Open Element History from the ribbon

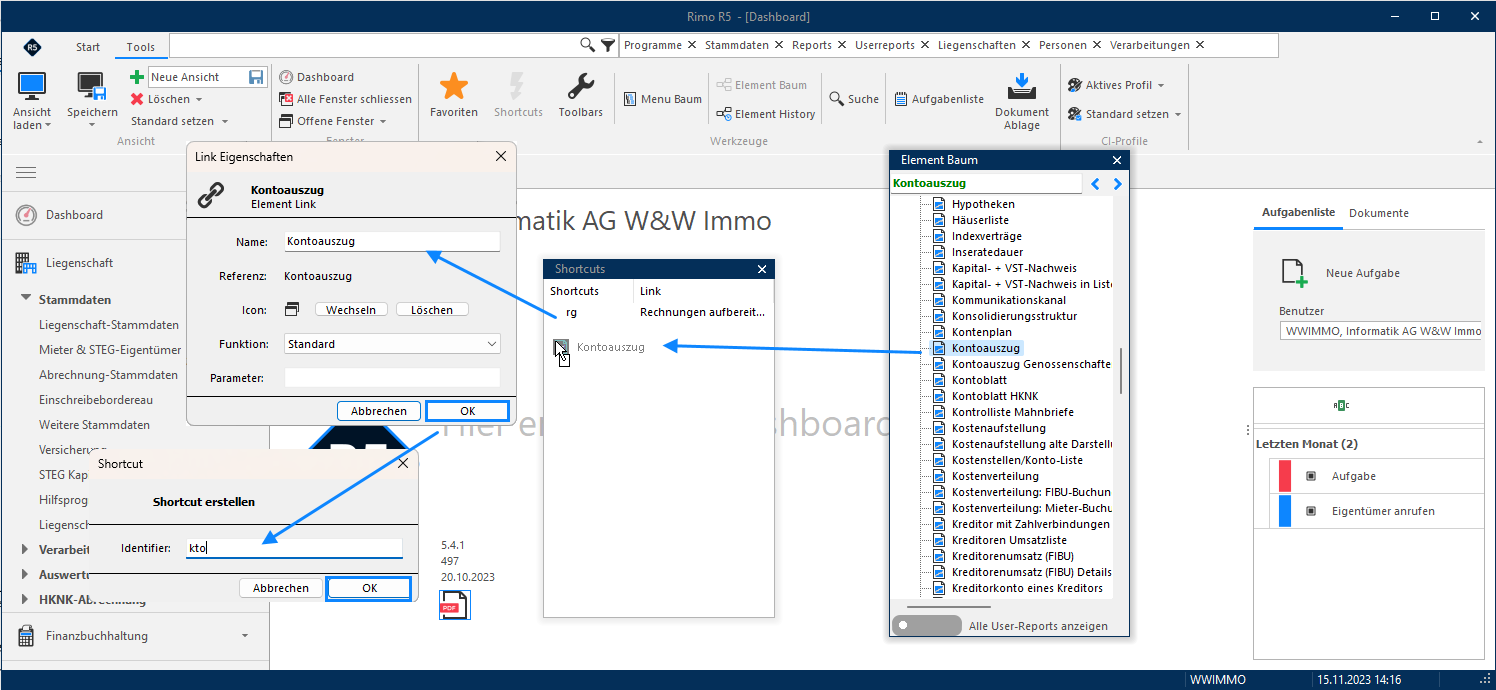coord(765,114)
